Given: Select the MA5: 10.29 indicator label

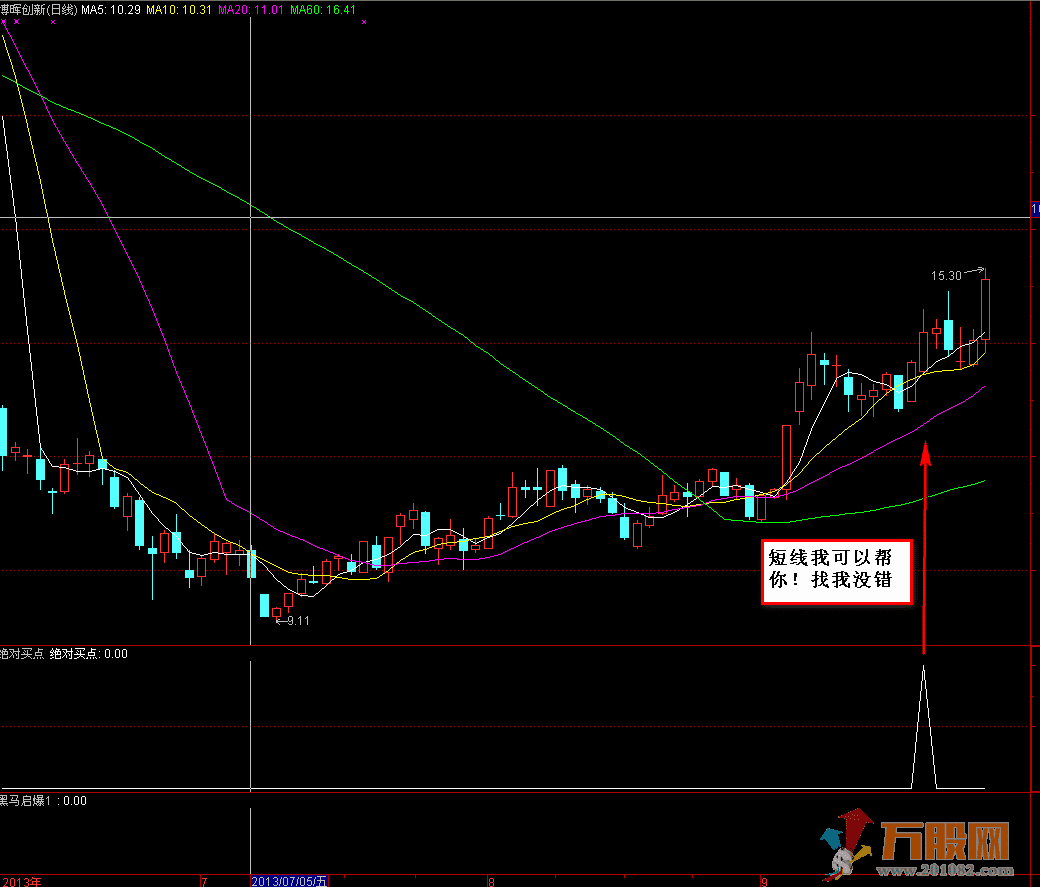Looking at the screenshot, I should [111, 10].
